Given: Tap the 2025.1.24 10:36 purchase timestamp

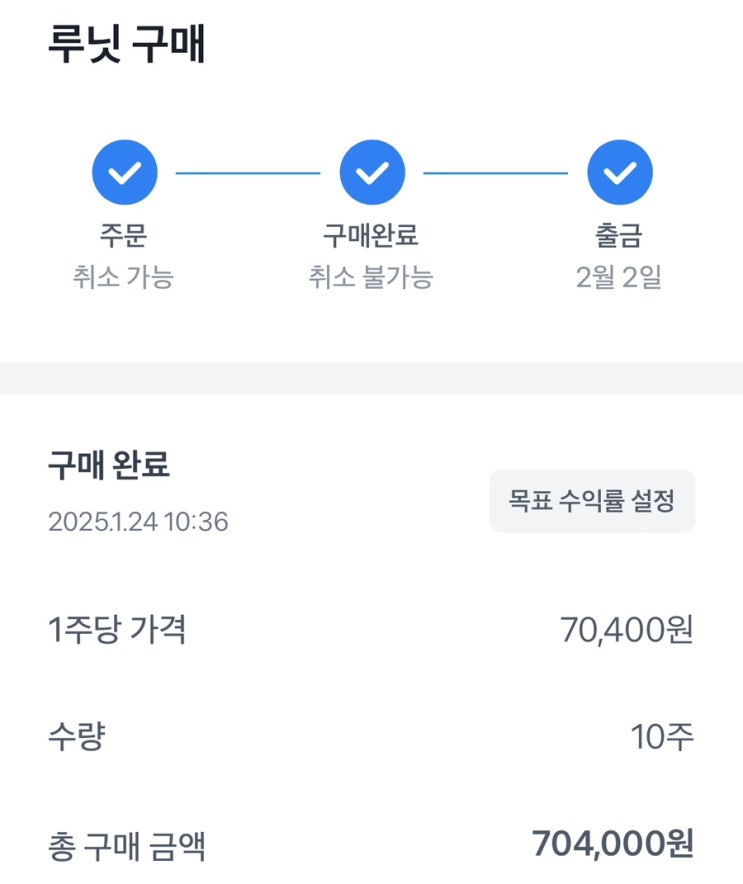Looking at the screenshot, I should tap(138, 521).
